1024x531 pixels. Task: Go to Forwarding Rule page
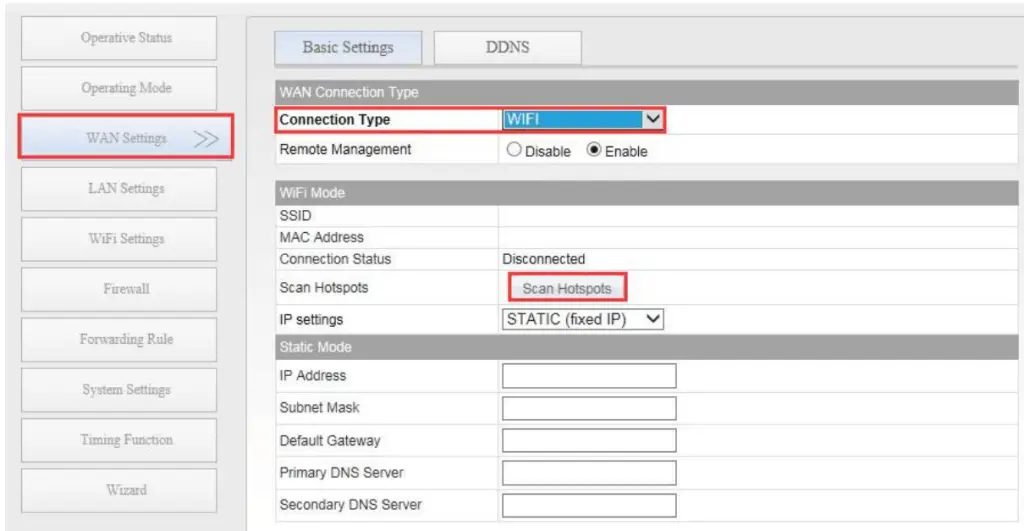(126, 339)
